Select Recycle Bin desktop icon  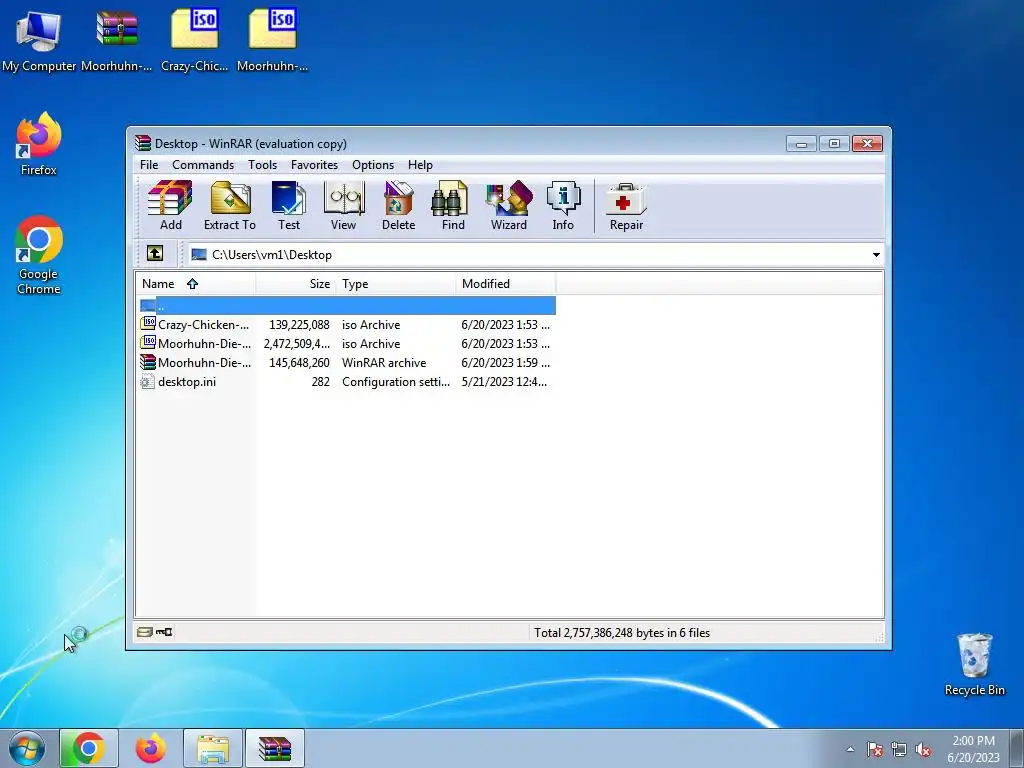point(974,664)
